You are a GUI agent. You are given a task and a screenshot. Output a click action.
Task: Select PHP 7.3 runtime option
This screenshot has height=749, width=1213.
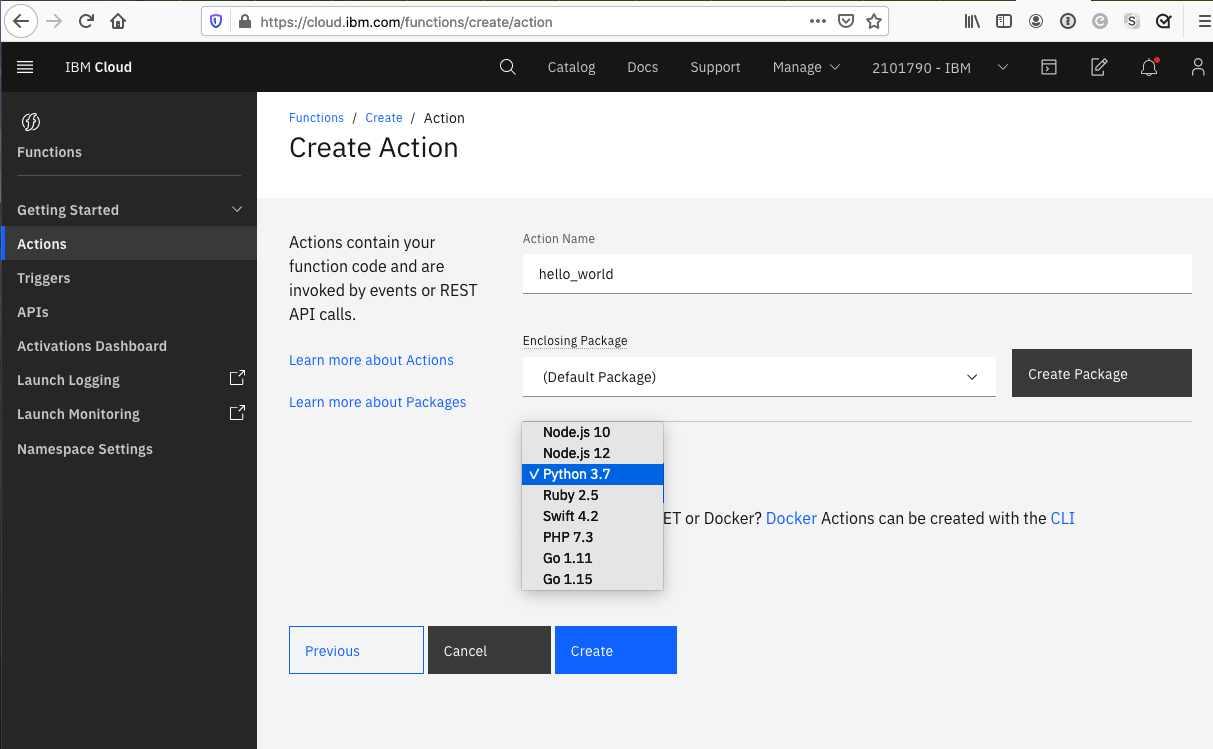click(x=593, y=537)
